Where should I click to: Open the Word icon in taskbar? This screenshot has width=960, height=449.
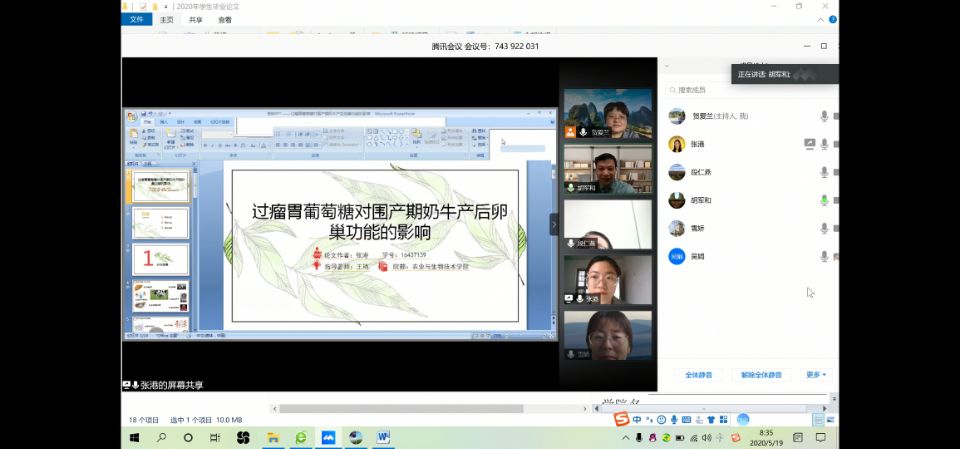pyautogui.click(x=383, y=438)
